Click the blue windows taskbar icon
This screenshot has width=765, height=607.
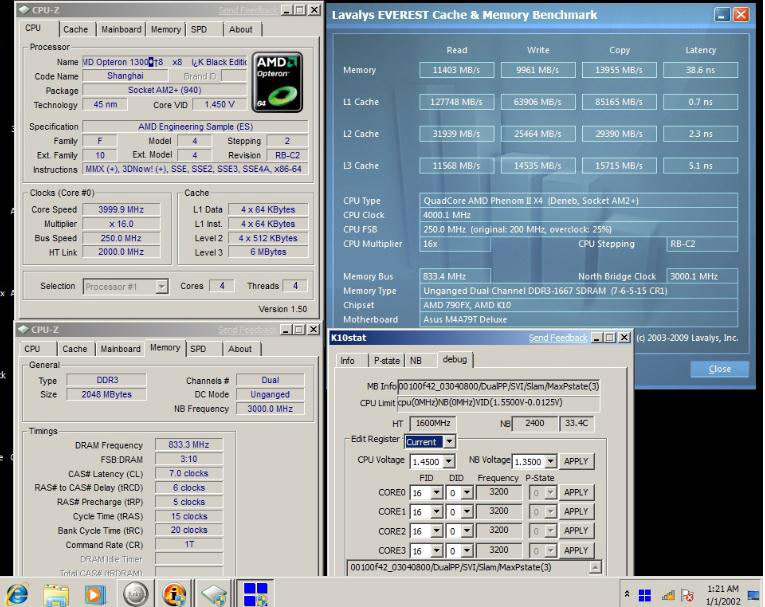coord(256,593)
